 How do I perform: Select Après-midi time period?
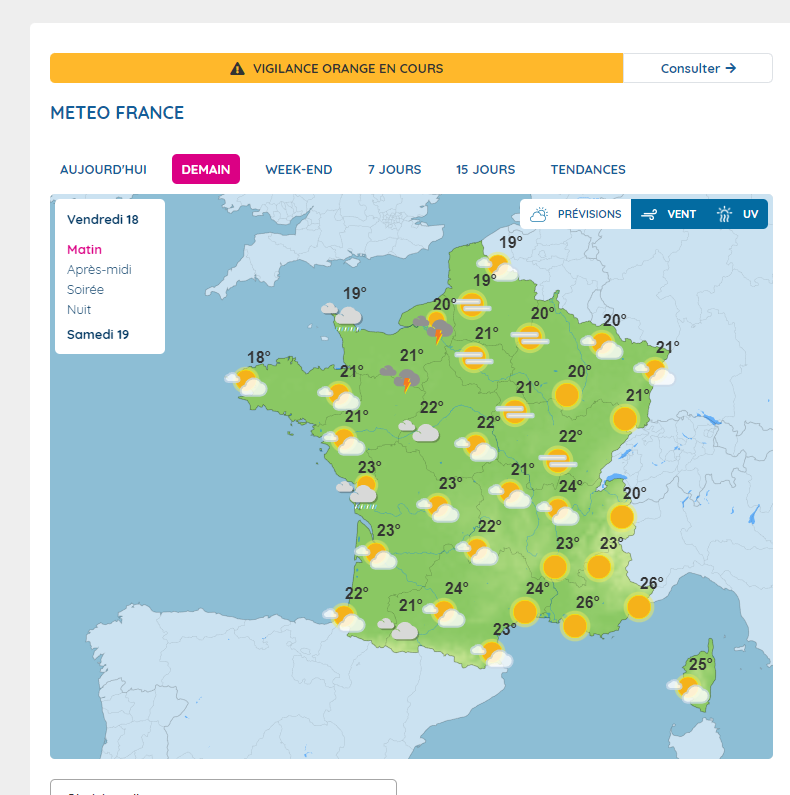click(99, 270)
